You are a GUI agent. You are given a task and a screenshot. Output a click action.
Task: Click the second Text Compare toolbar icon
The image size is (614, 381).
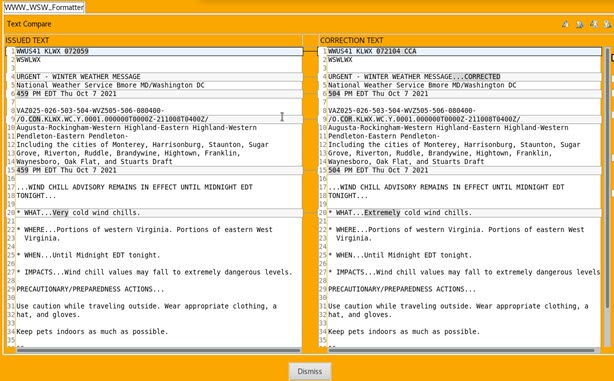[x=580, y=24]
